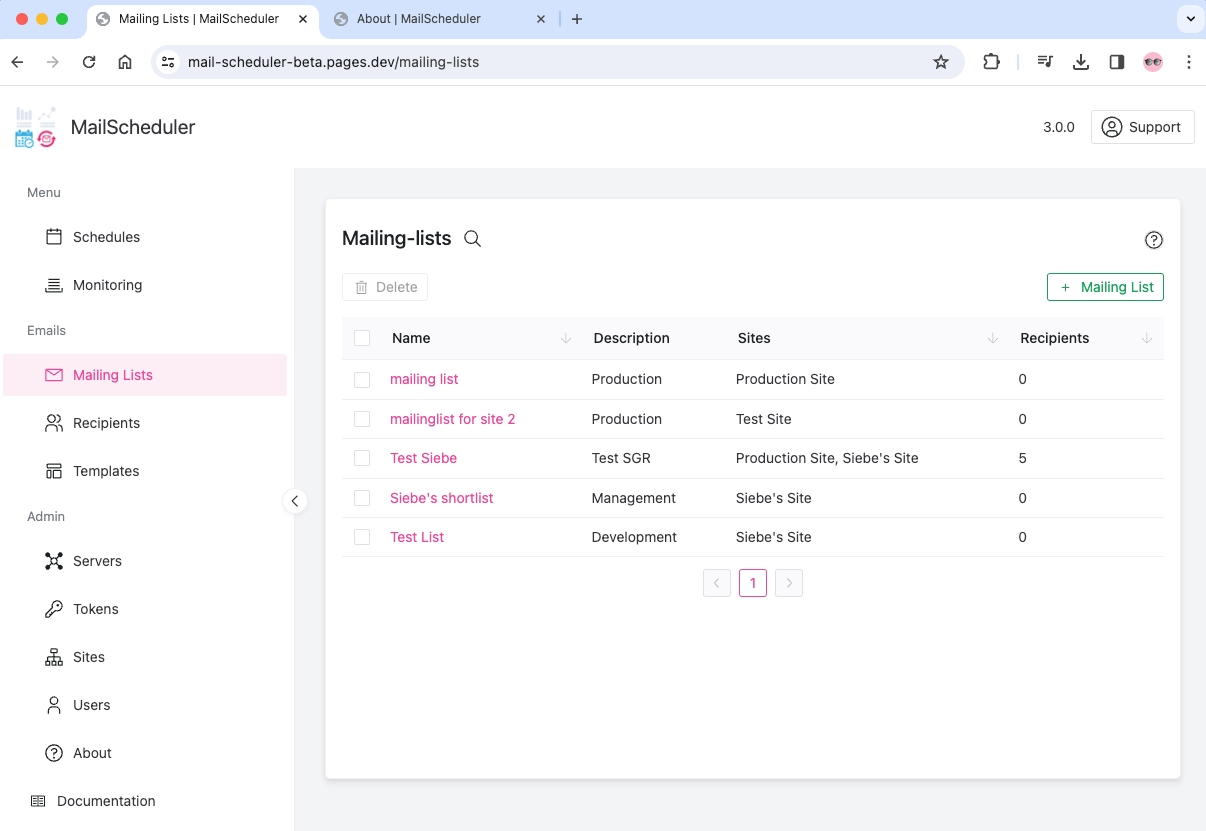Open Documentation at the sidebar bottom
The image size is (1206, 831).
[106, 801]
